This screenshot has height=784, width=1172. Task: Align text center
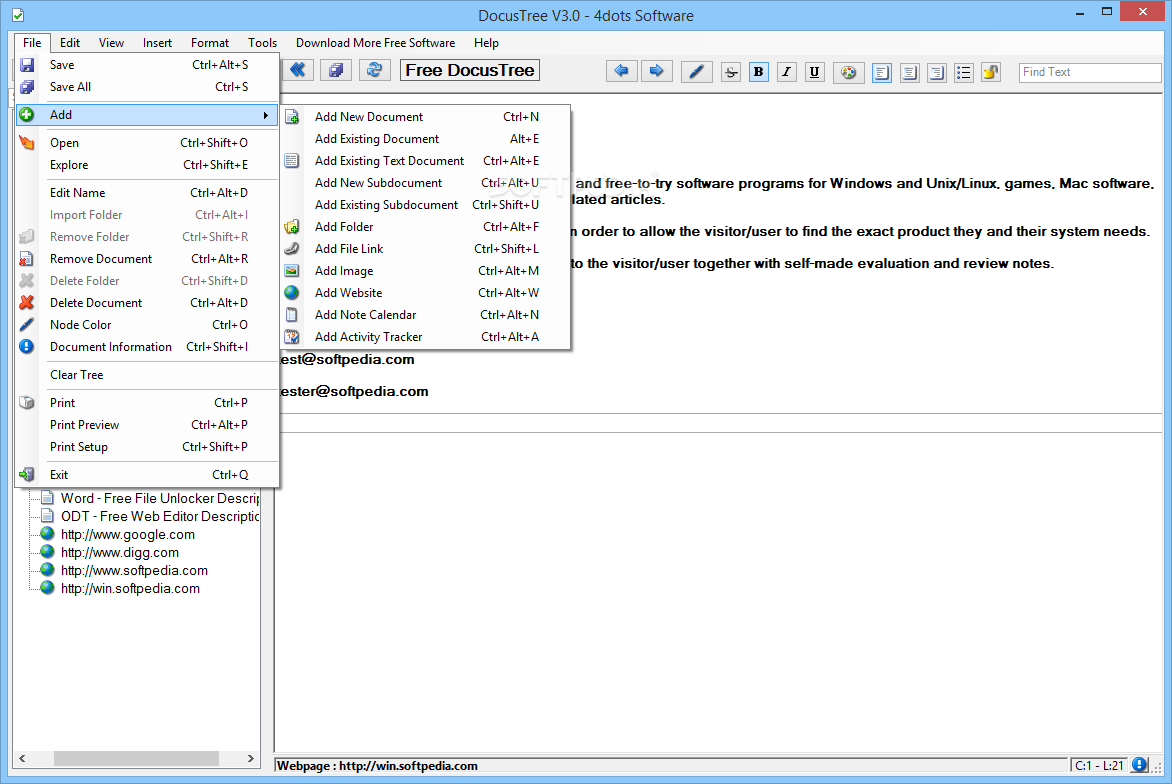[910, 72]
